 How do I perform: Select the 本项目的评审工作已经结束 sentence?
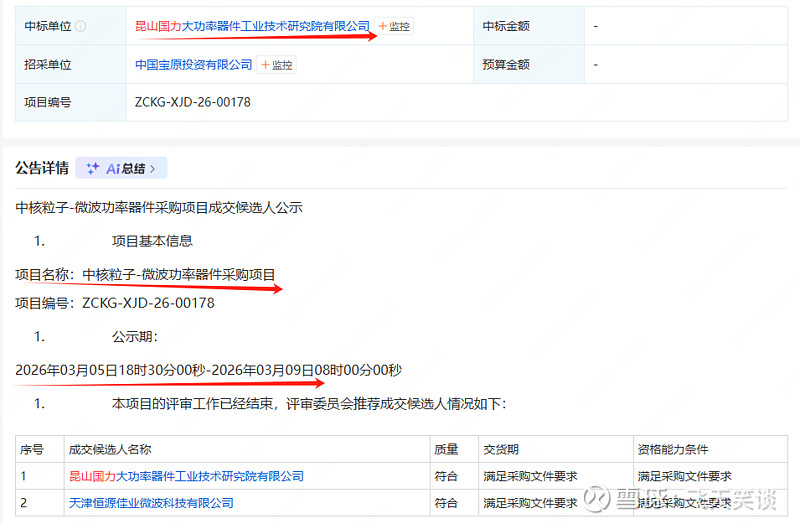[x=309, y=404]
